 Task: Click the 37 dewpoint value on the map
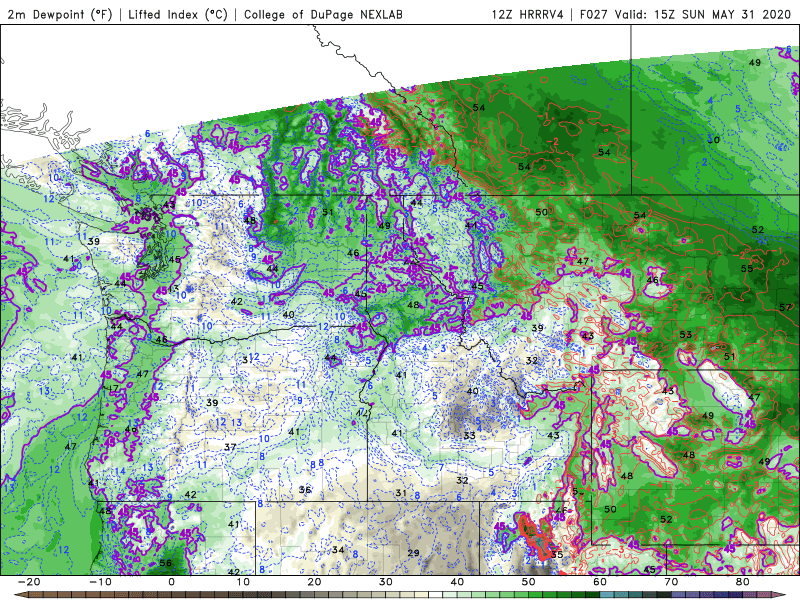coord(230,447)
